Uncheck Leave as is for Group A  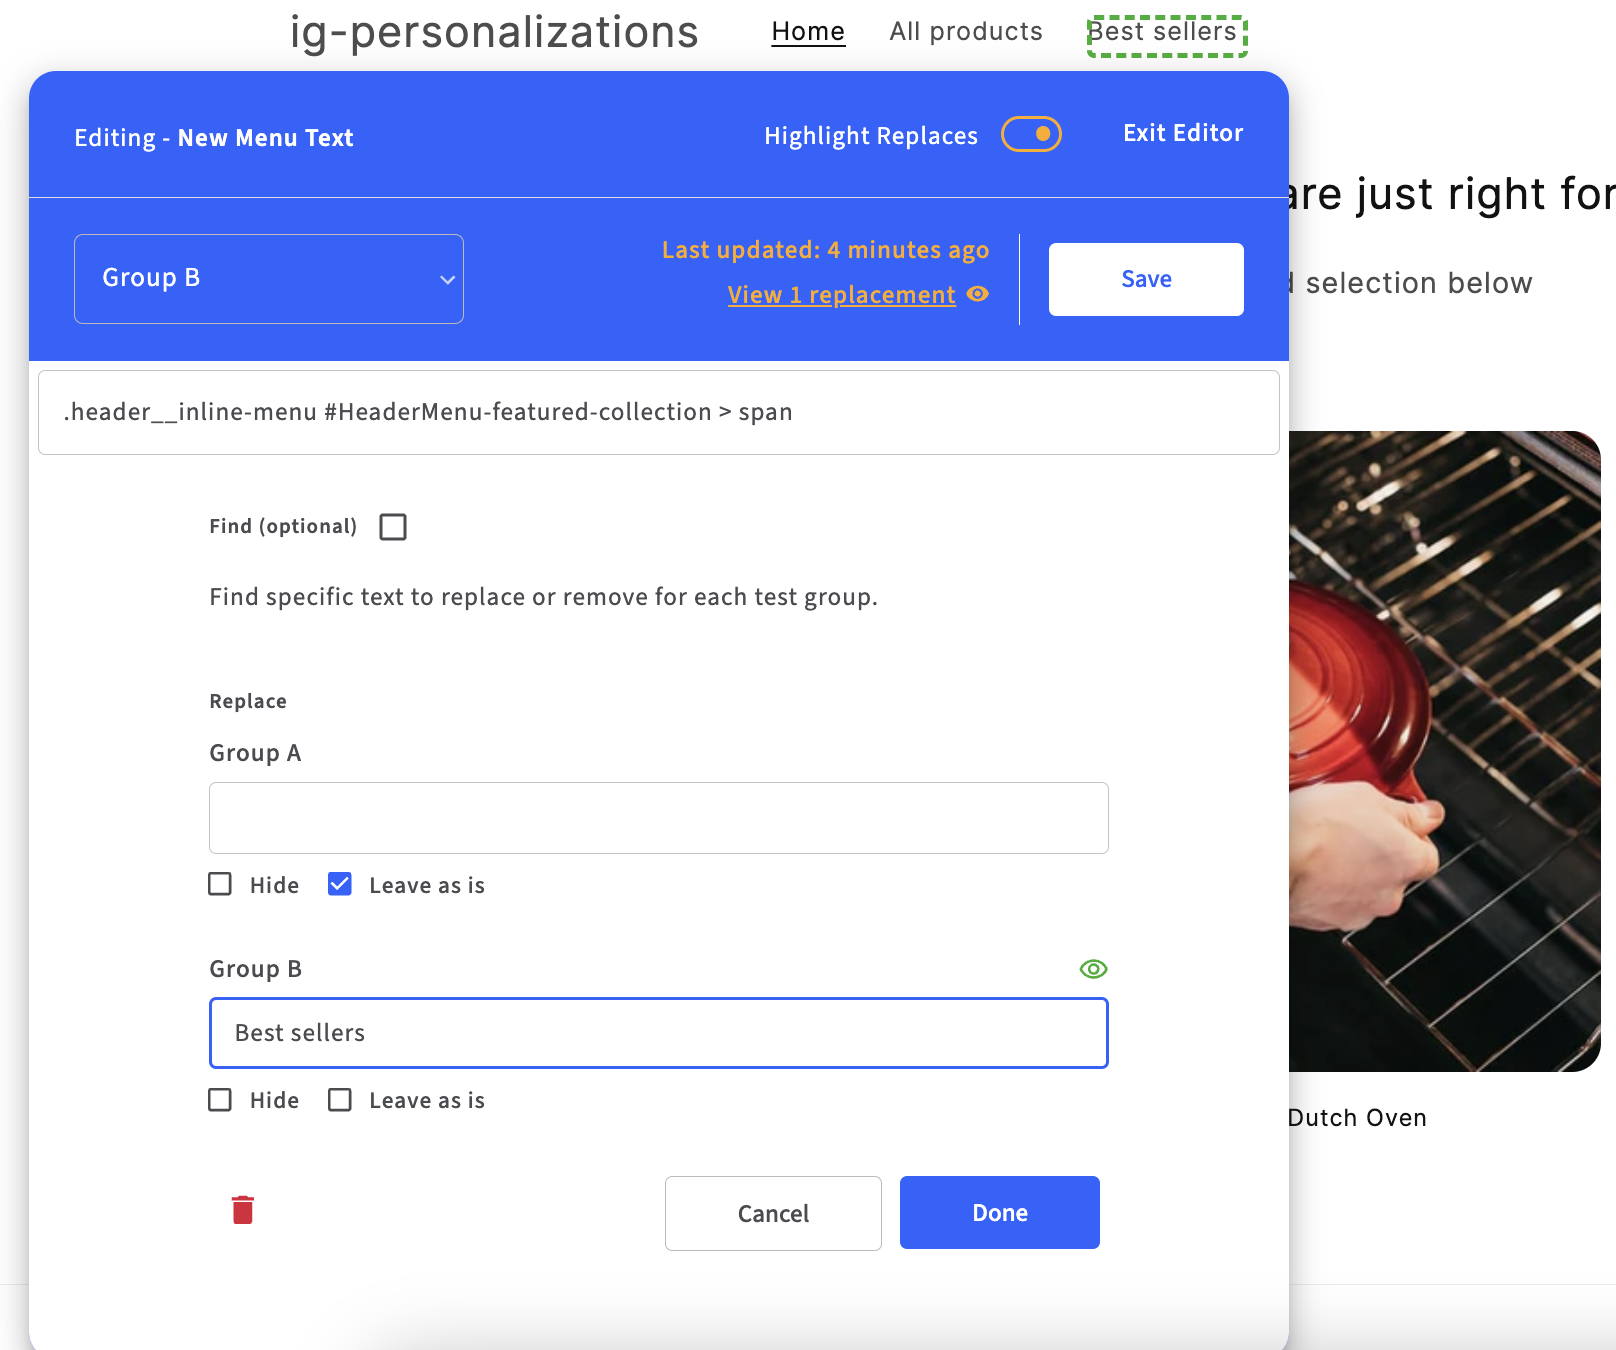[340, 884]
